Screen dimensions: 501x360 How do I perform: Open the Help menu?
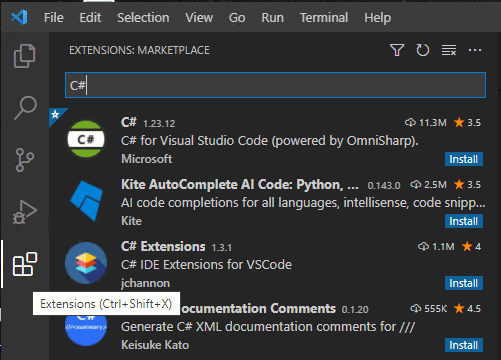click(377, 18)
